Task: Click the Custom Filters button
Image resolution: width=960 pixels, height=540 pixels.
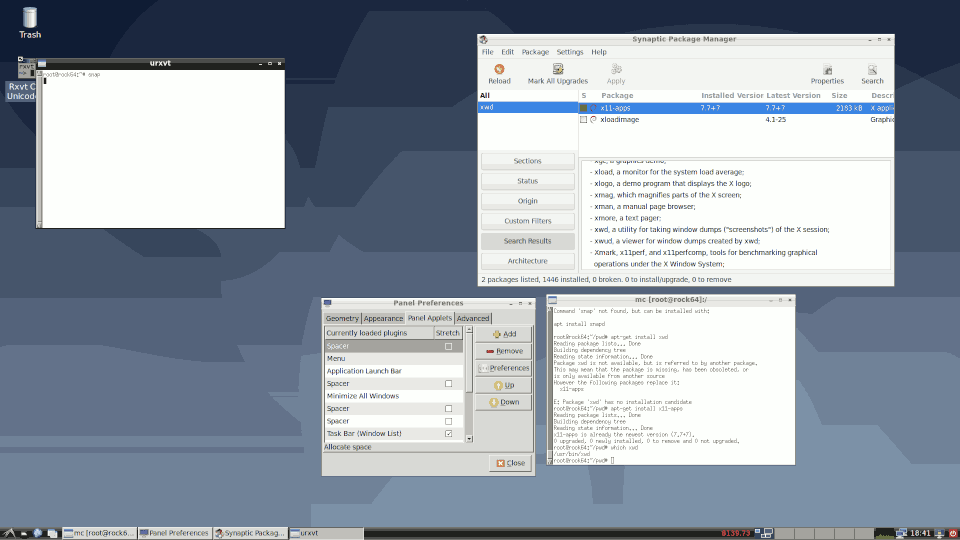Action: [527, 221]
